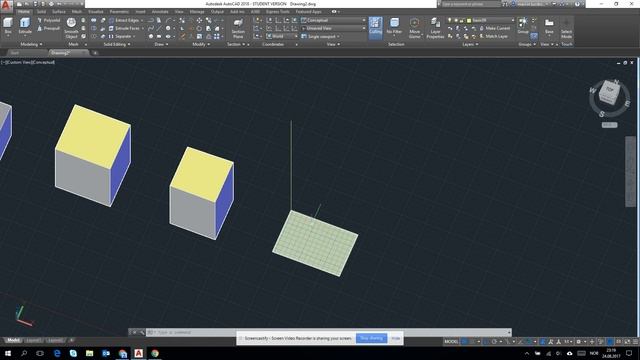Select the Box solid tool

8,26
